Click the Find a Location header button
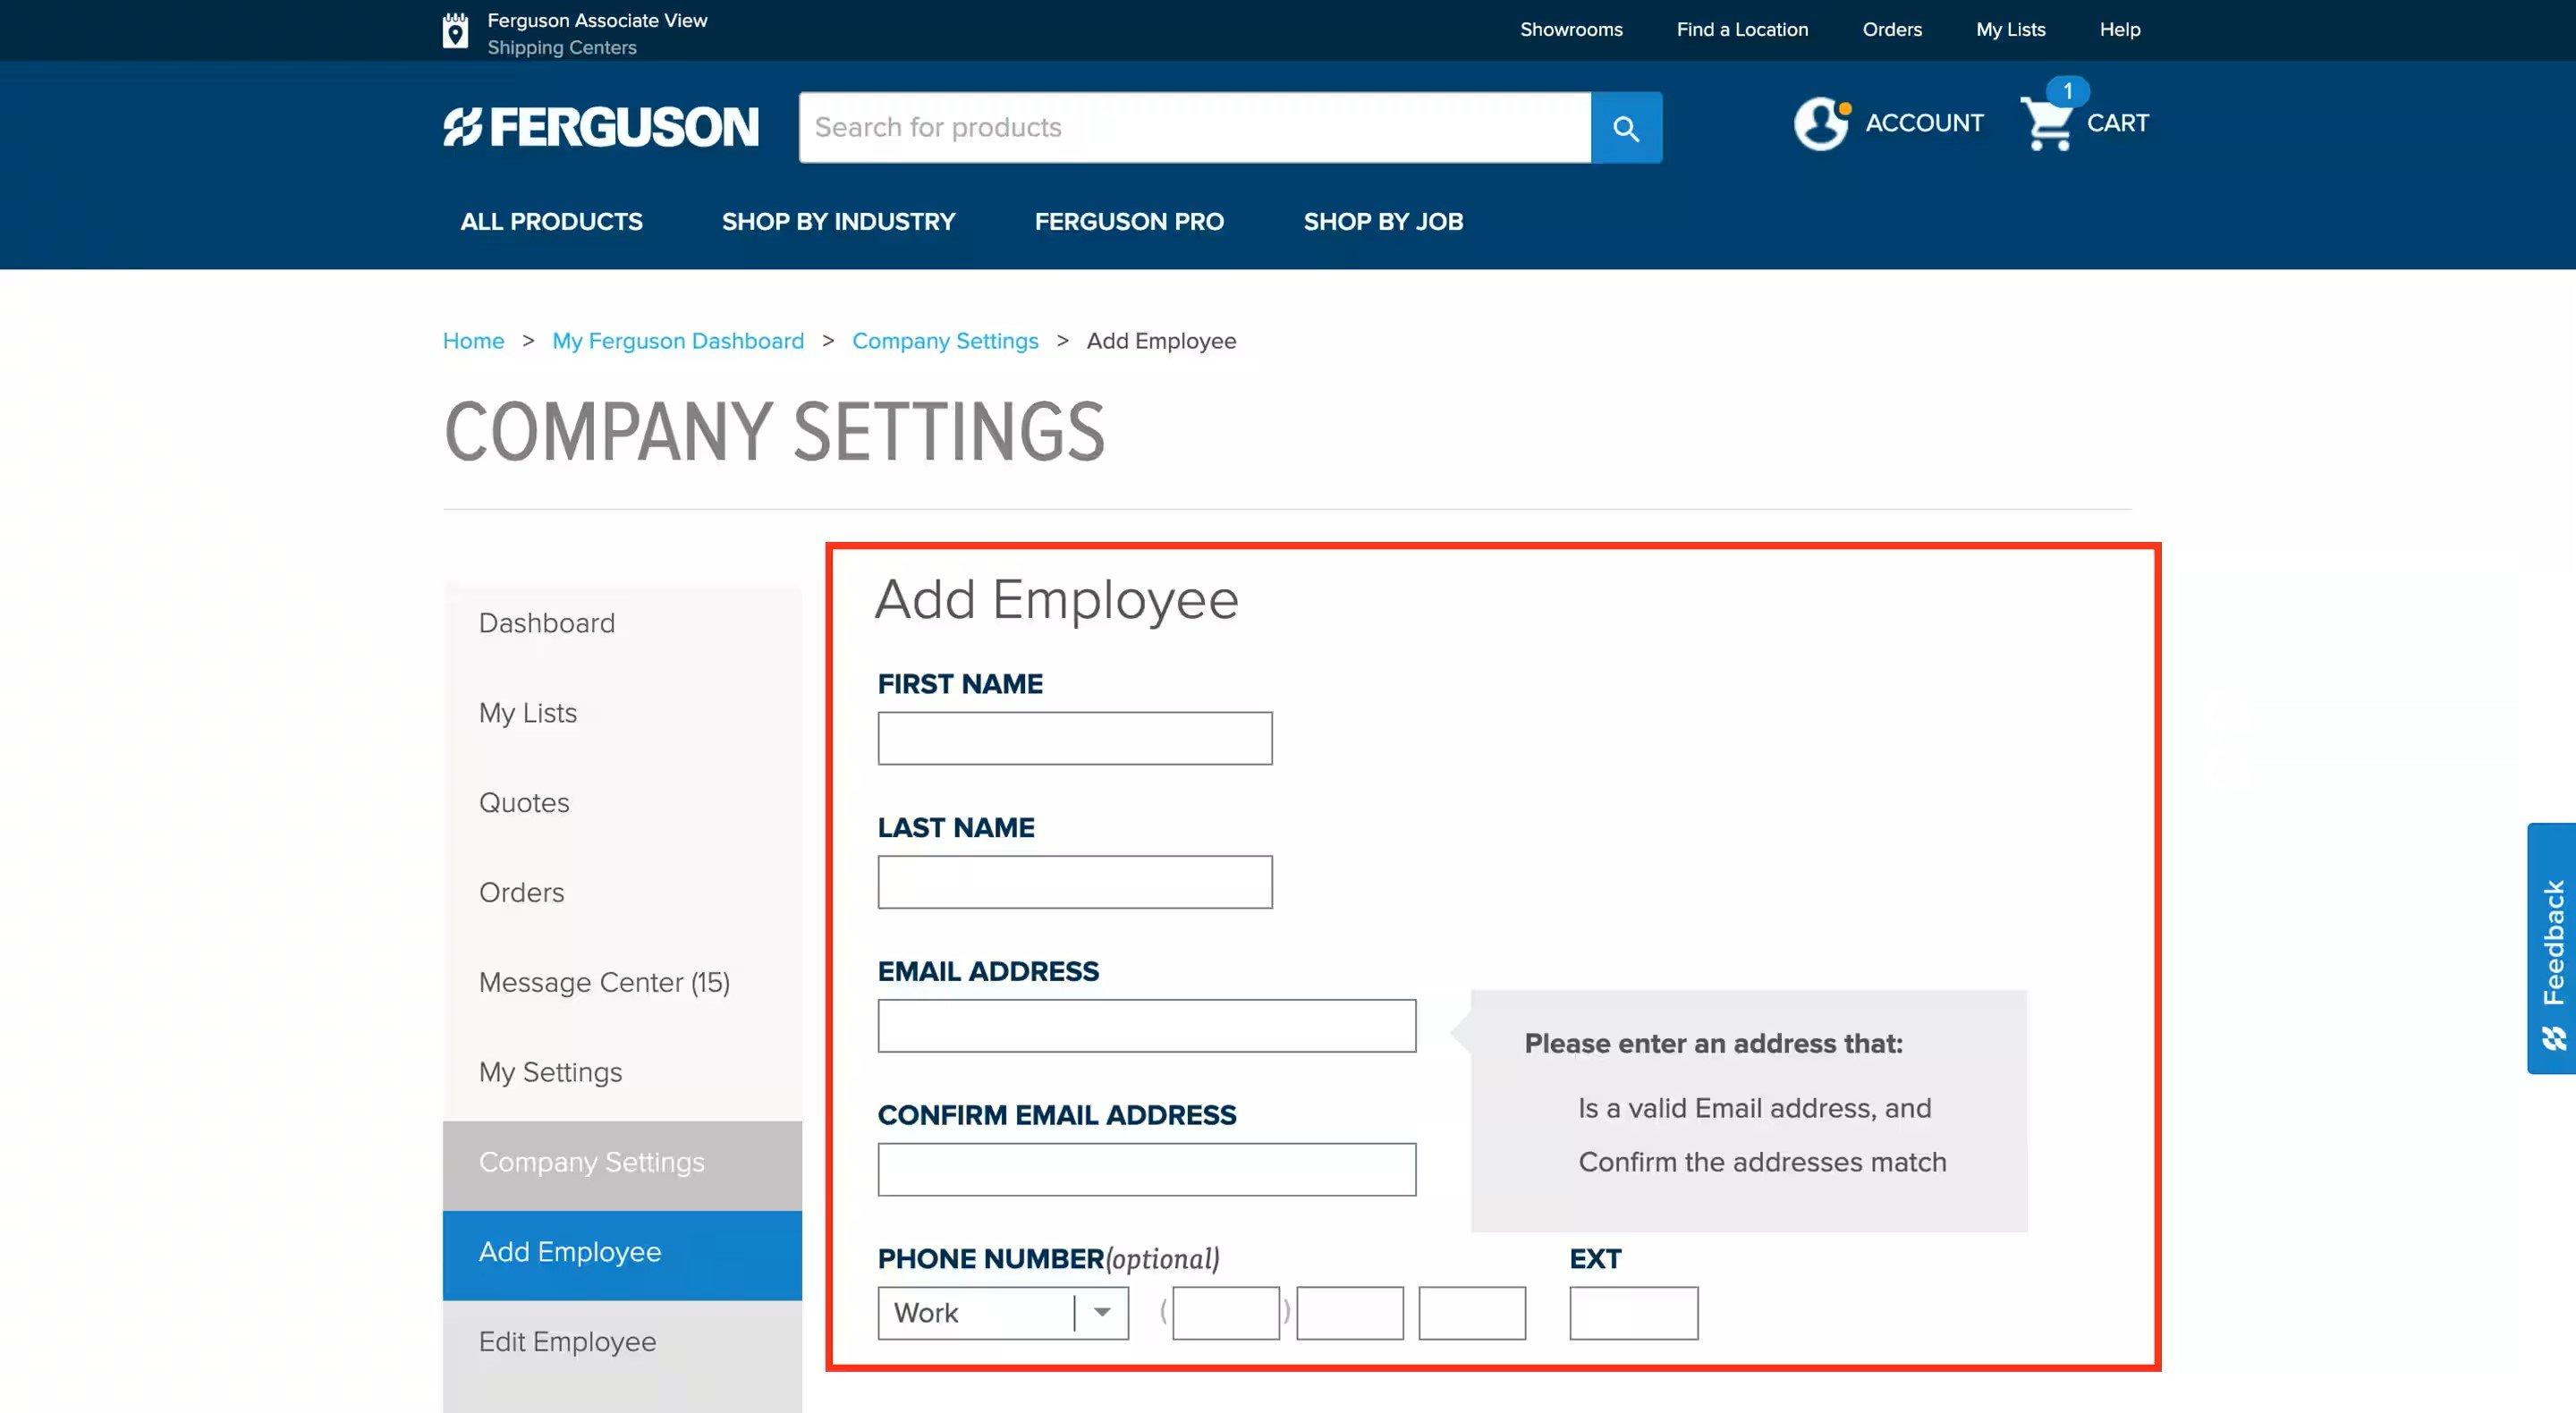This screenshot has width=2576, height=1413. (1743, 28)
